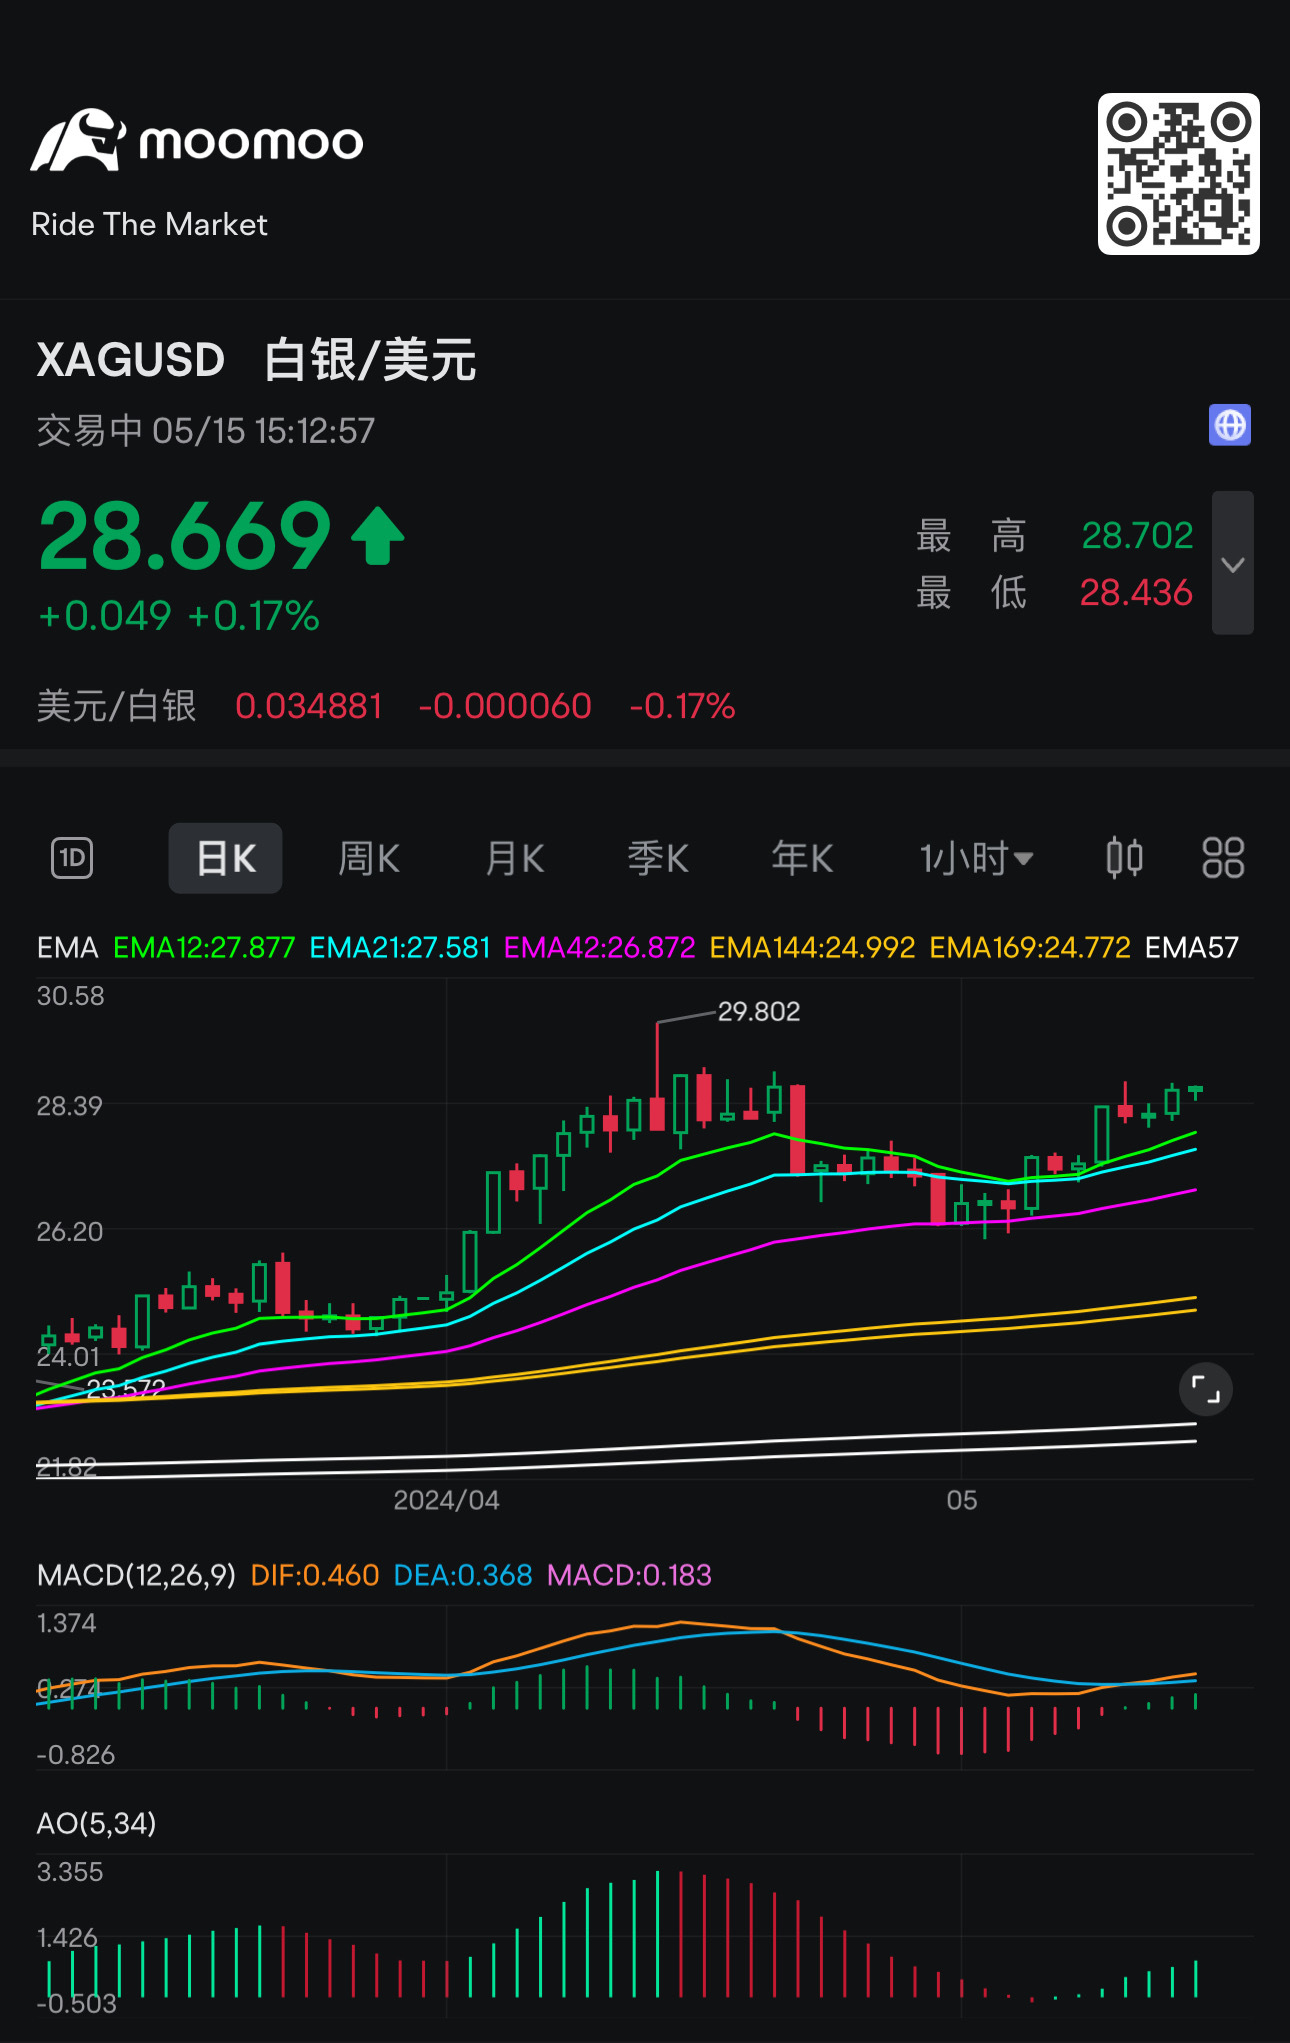Tap the EMA57 legend entry

[x=1192, y=948]
